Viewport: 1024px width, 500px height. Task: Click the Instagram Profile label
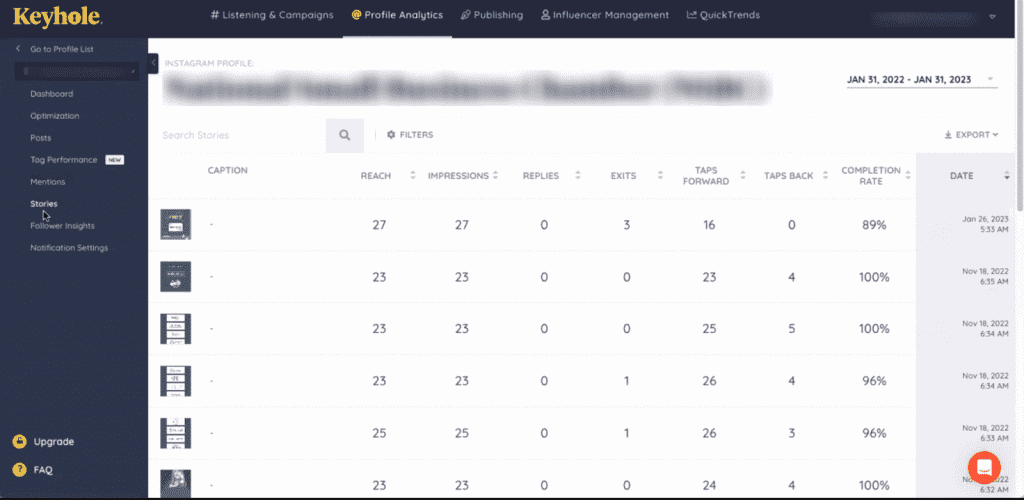click(209, 63)
